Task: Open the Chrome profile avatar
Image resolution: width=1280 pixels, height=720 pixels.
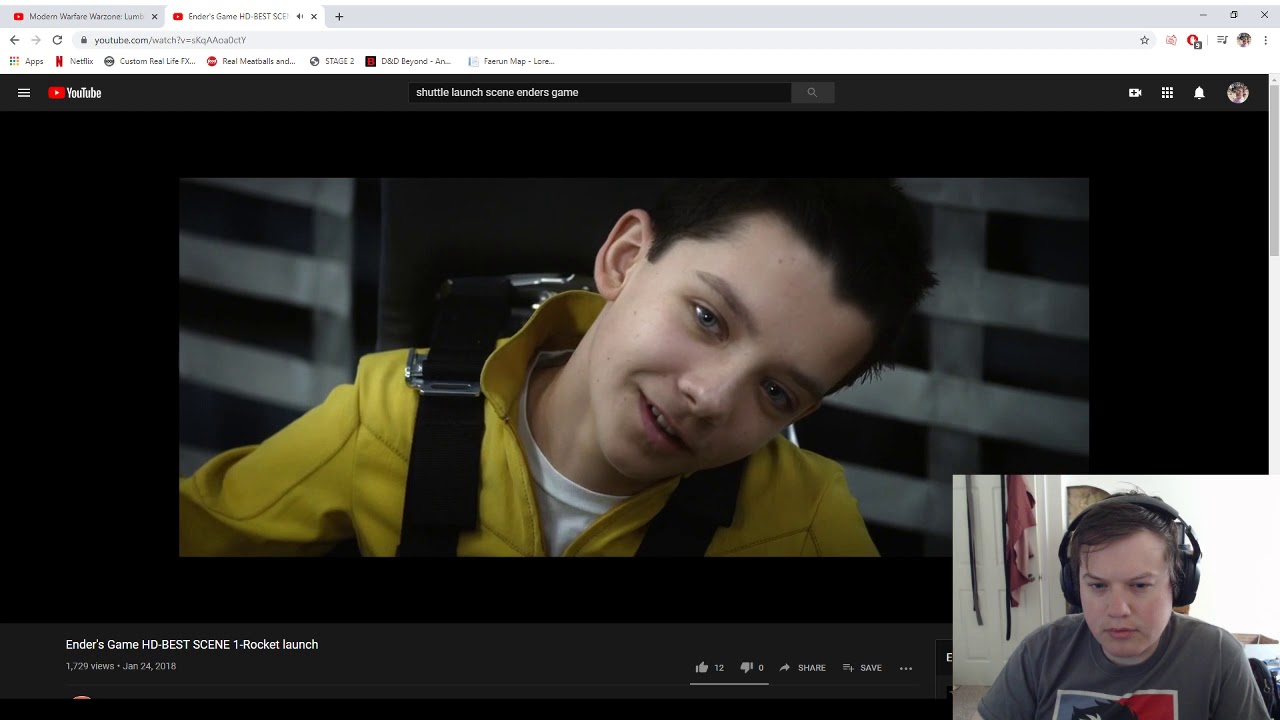Action: click(1244, 40)
